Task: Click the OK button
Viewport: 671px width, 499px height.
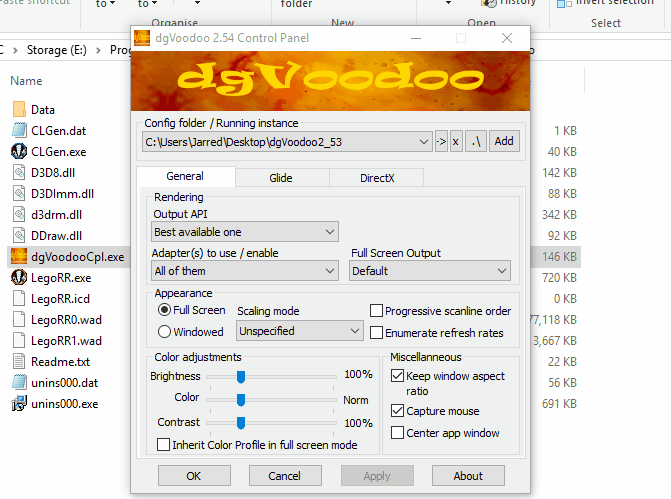Action: pos(194,476)
